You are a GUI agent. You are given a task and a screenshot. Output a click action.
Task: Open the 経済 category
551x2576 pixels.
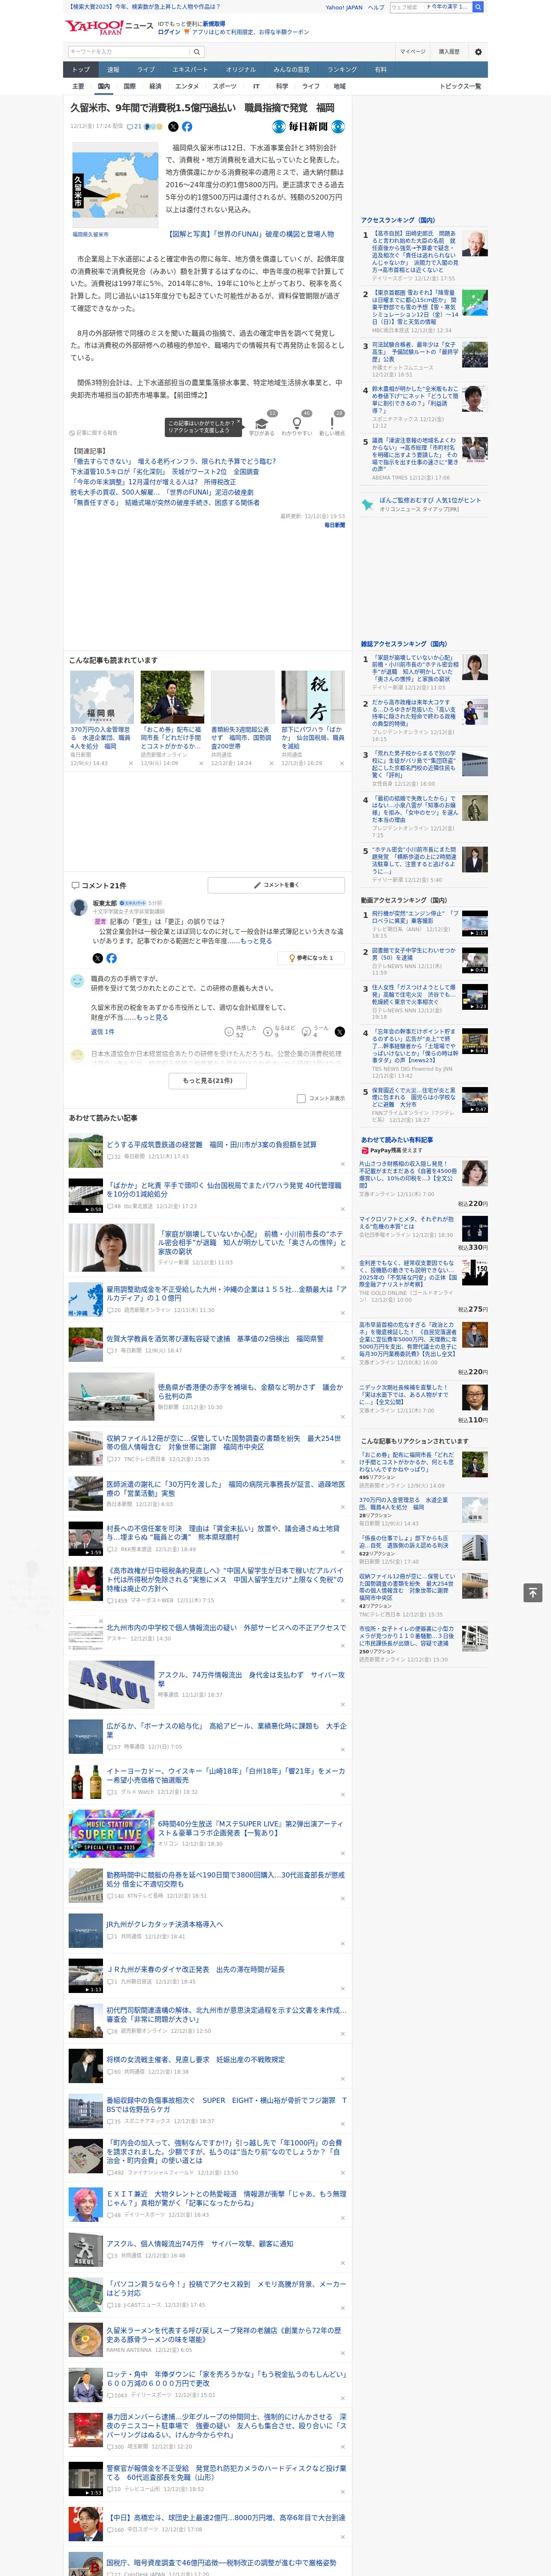155,86
